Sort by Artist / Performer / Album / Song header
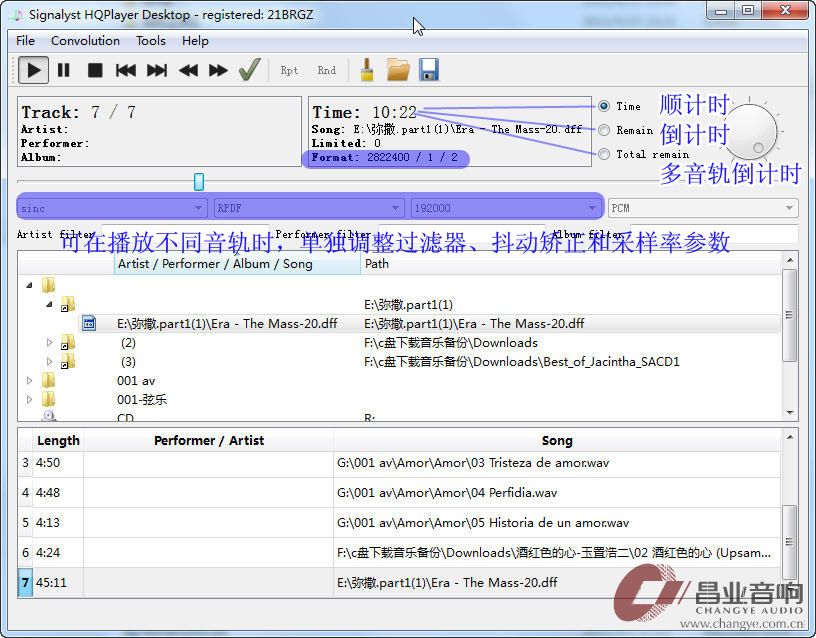 pos(237,264)
